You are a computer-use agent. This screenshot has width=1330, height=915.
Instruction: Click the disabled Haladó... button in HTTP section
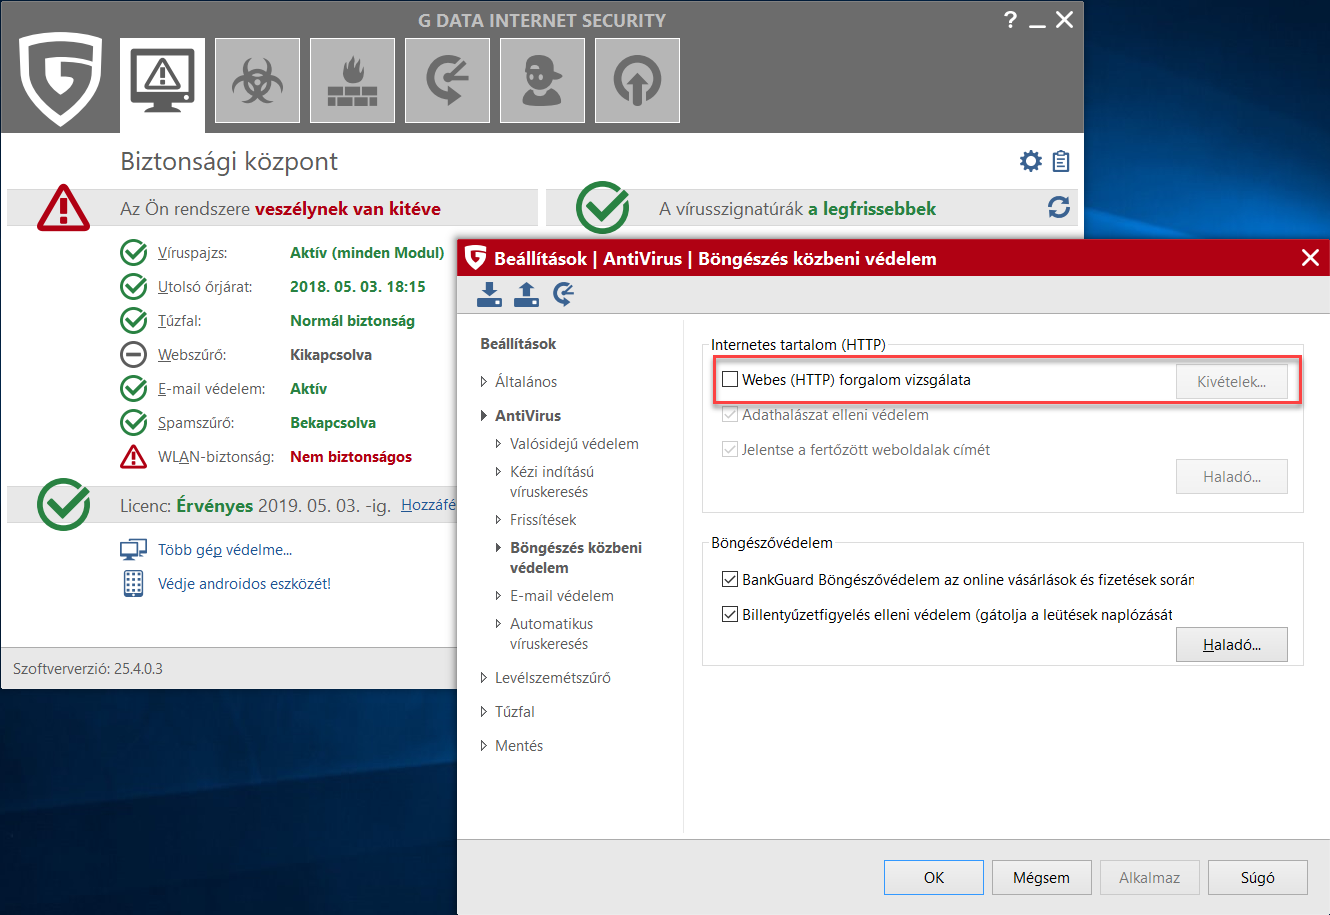1231,477
